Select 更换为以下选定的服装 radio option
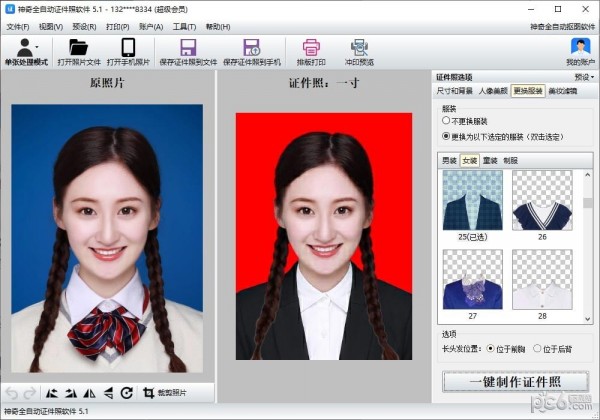This screenshot has height=420, width=600. (x=446, y=135)
